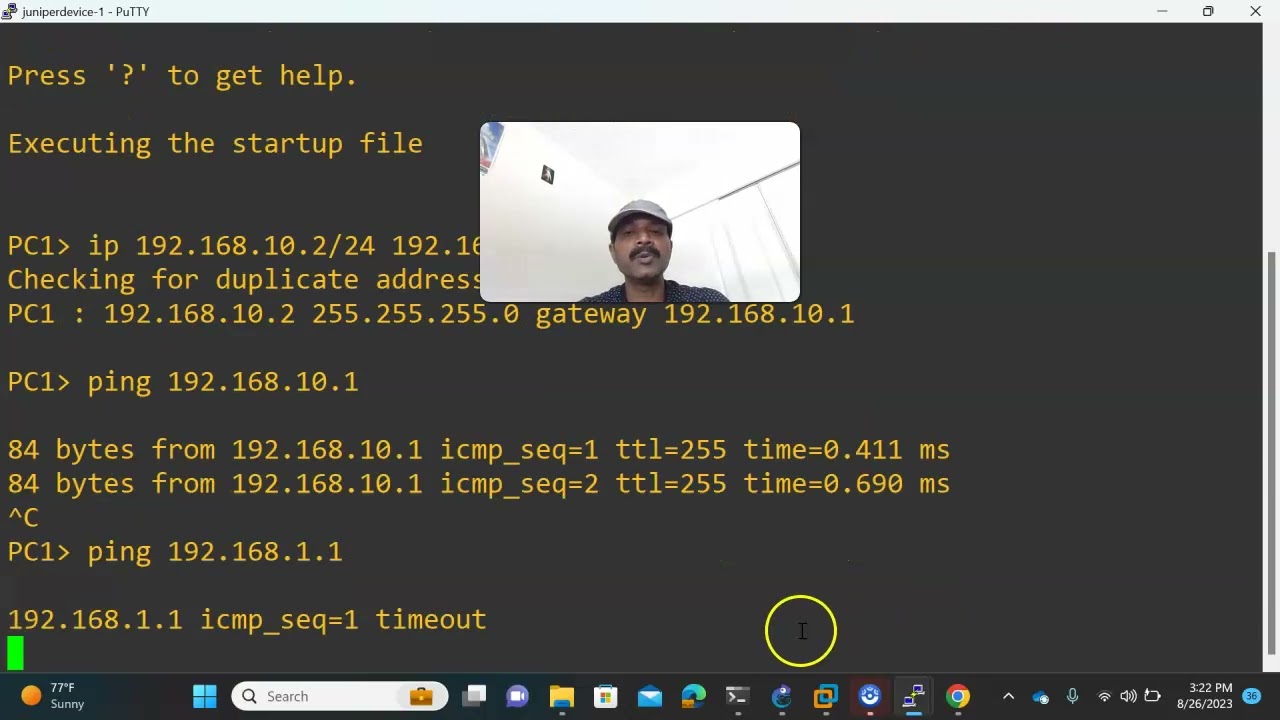
Task: Open Google Chrome from the taskbar
Action: click(x=958, y=696)
